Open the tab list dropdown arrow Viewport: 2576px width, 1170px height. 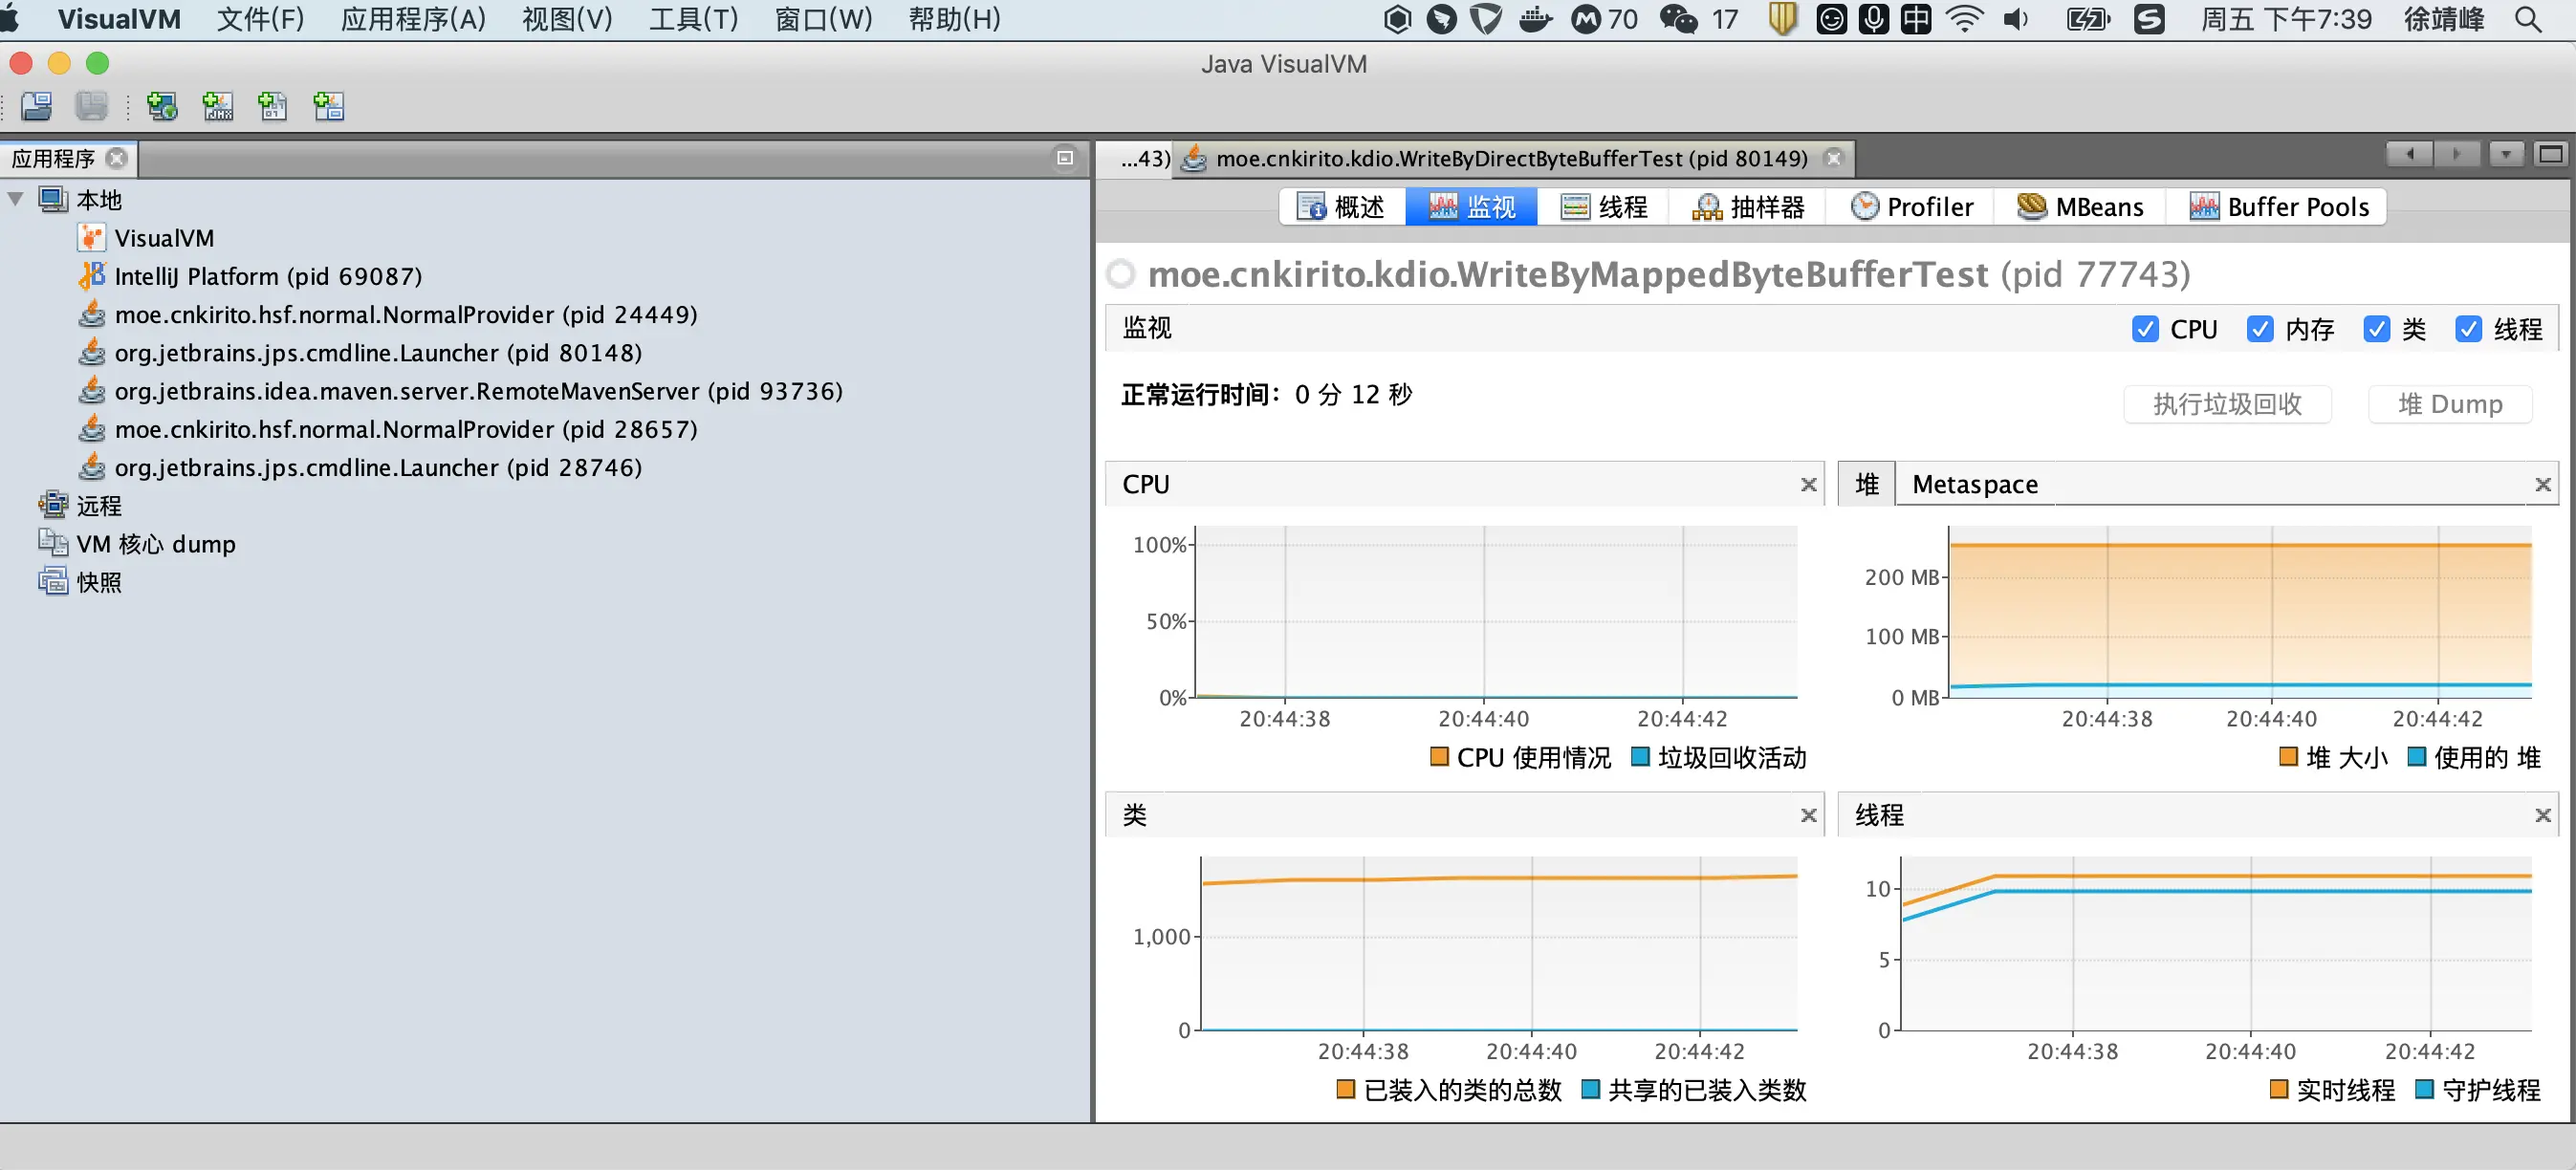click(x=2507, y=153)
